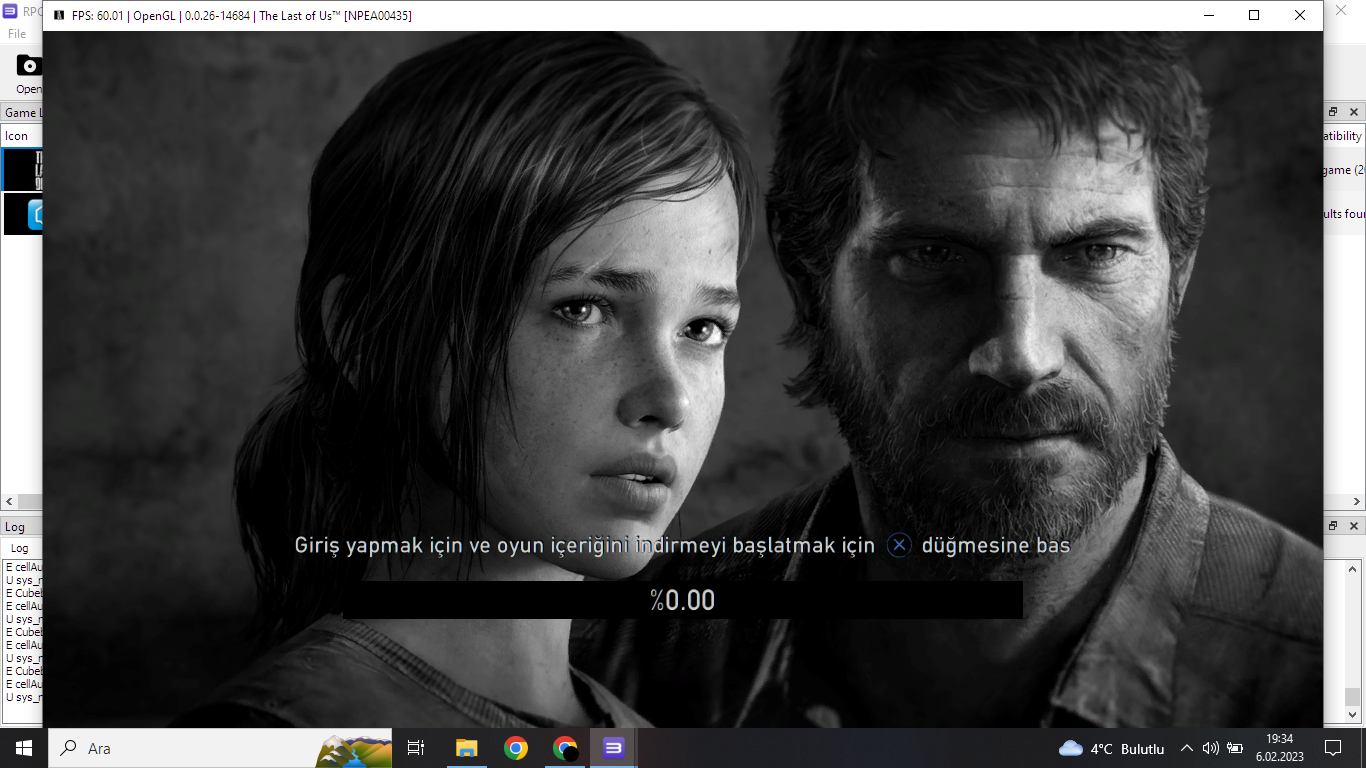Minimize The Last of Us game window

1208,15
